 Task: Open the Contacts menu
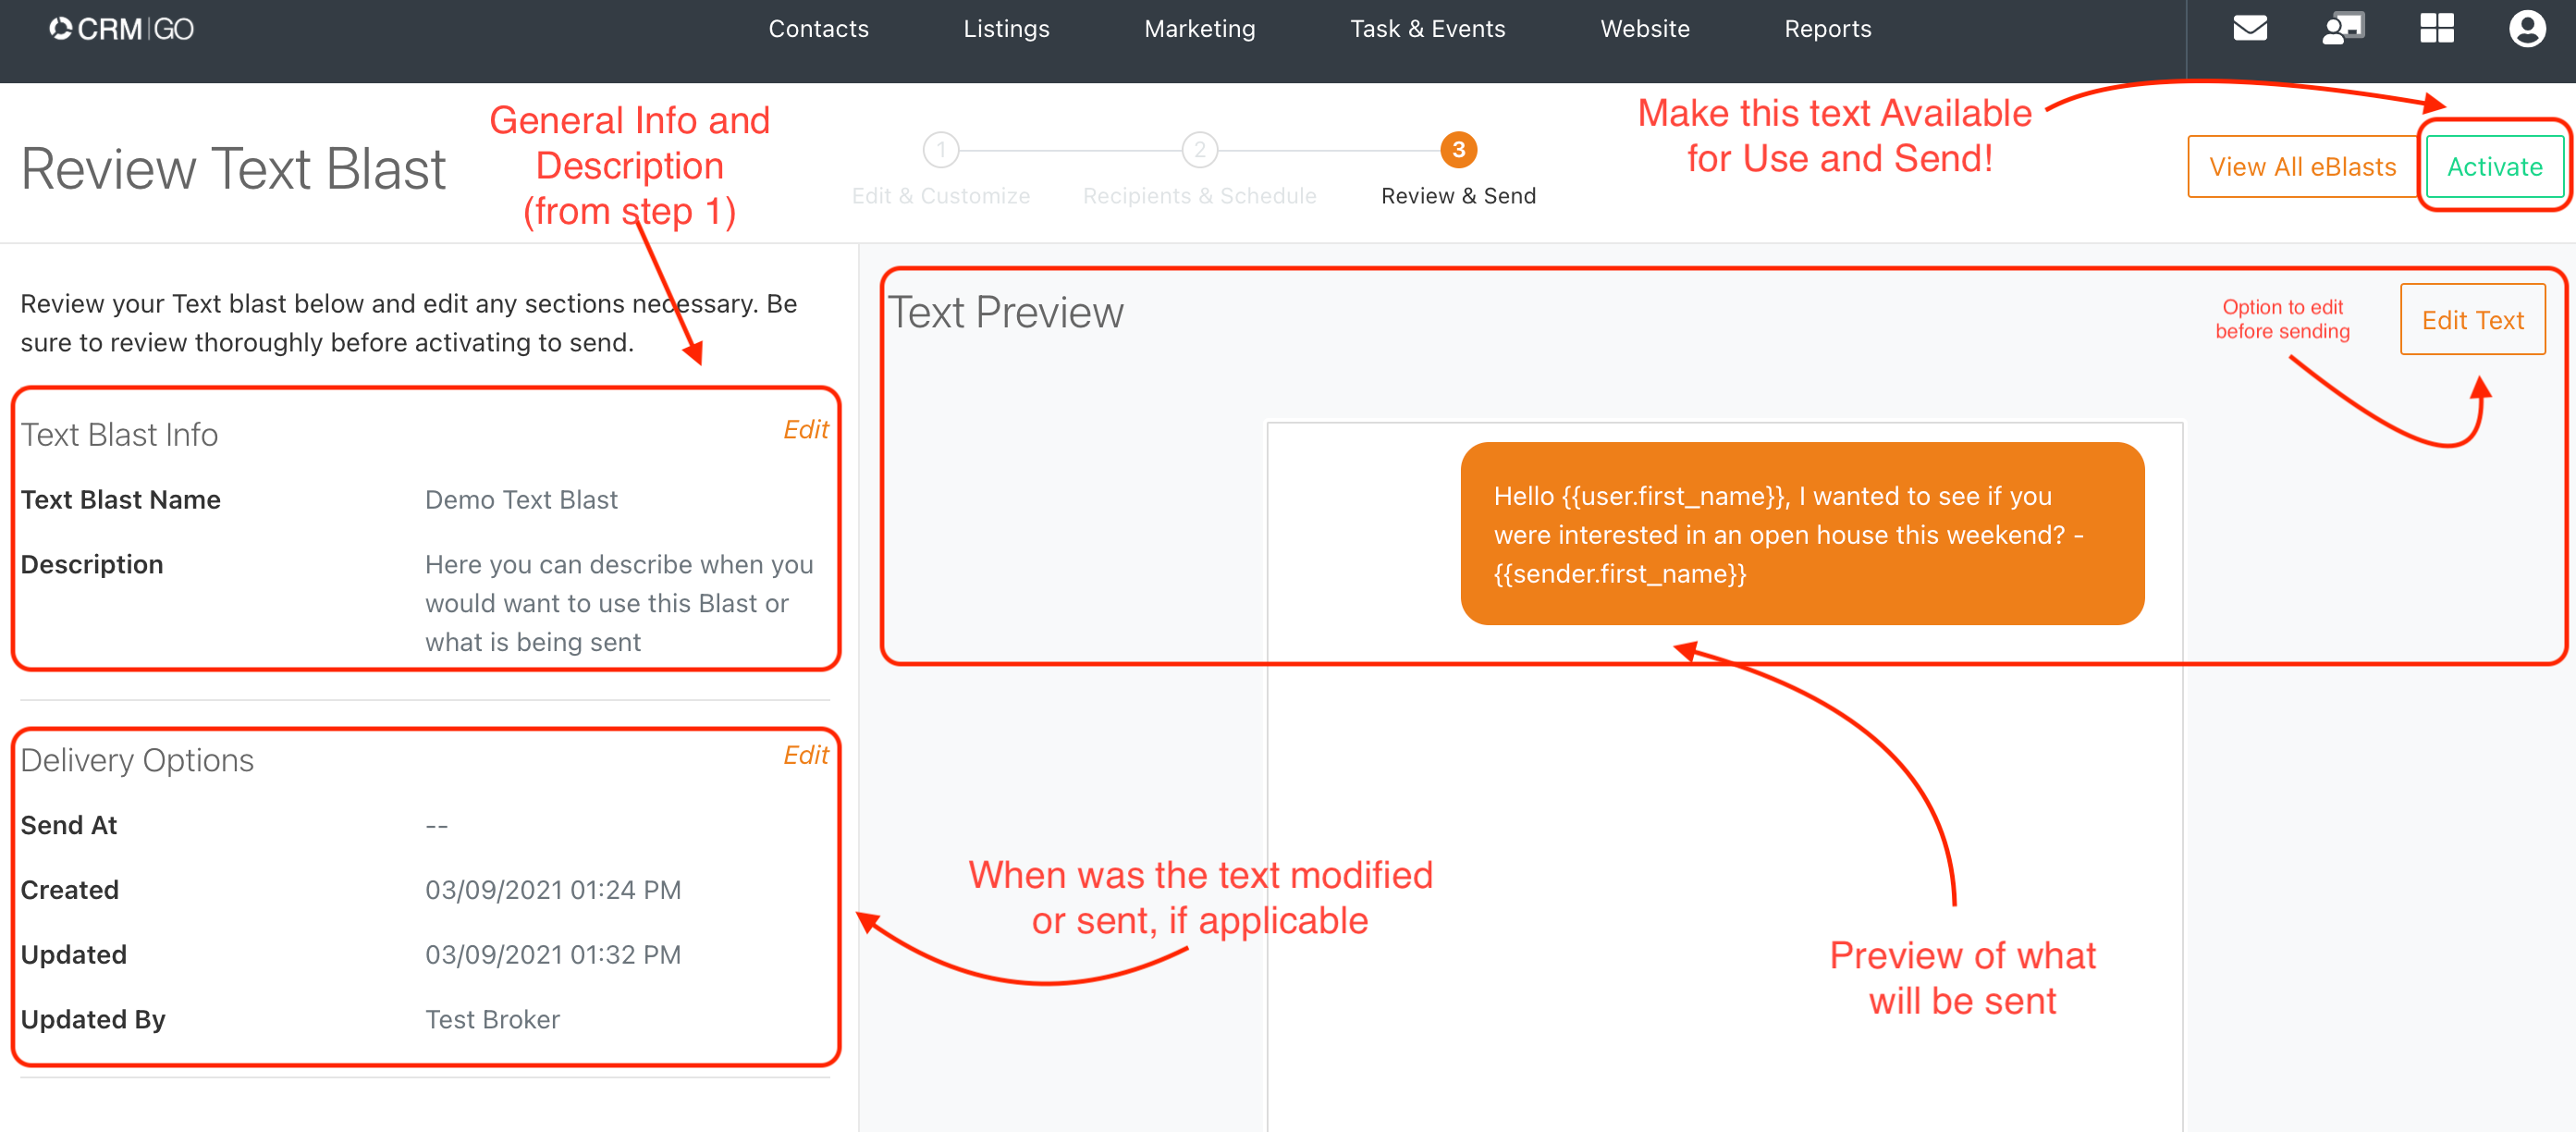(818, 29)
